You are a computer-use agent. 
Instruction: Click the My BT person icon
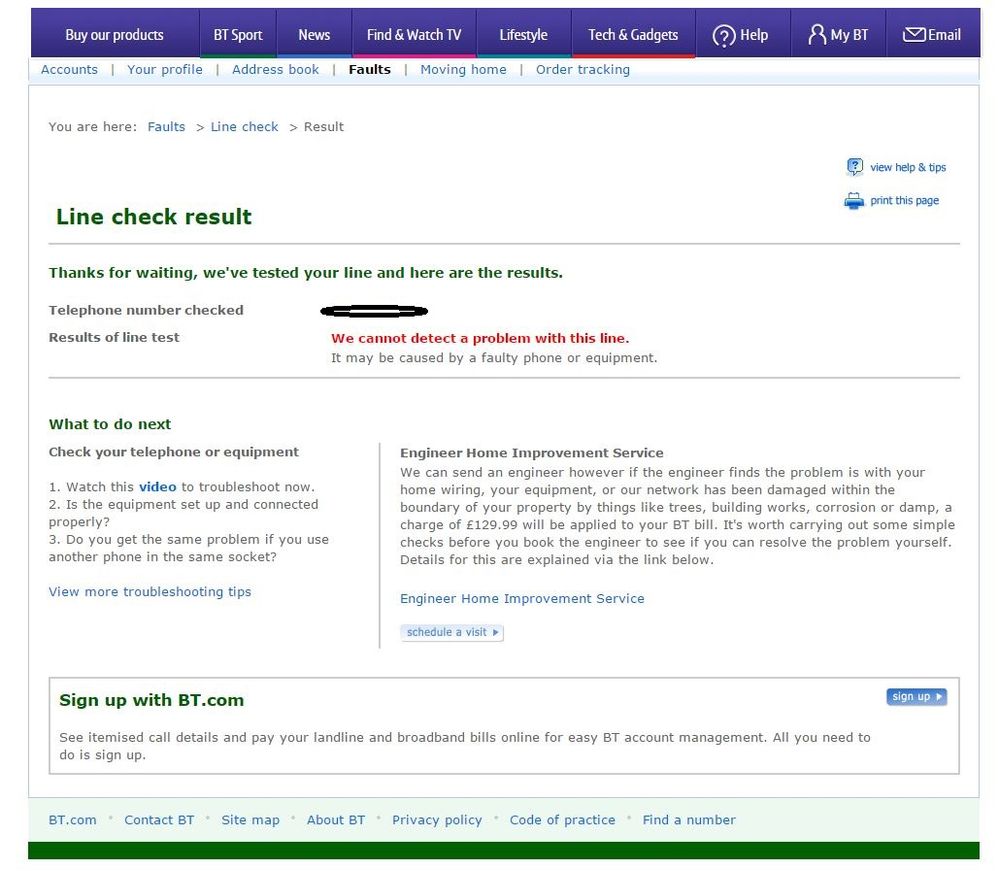[x=817, y=34]
